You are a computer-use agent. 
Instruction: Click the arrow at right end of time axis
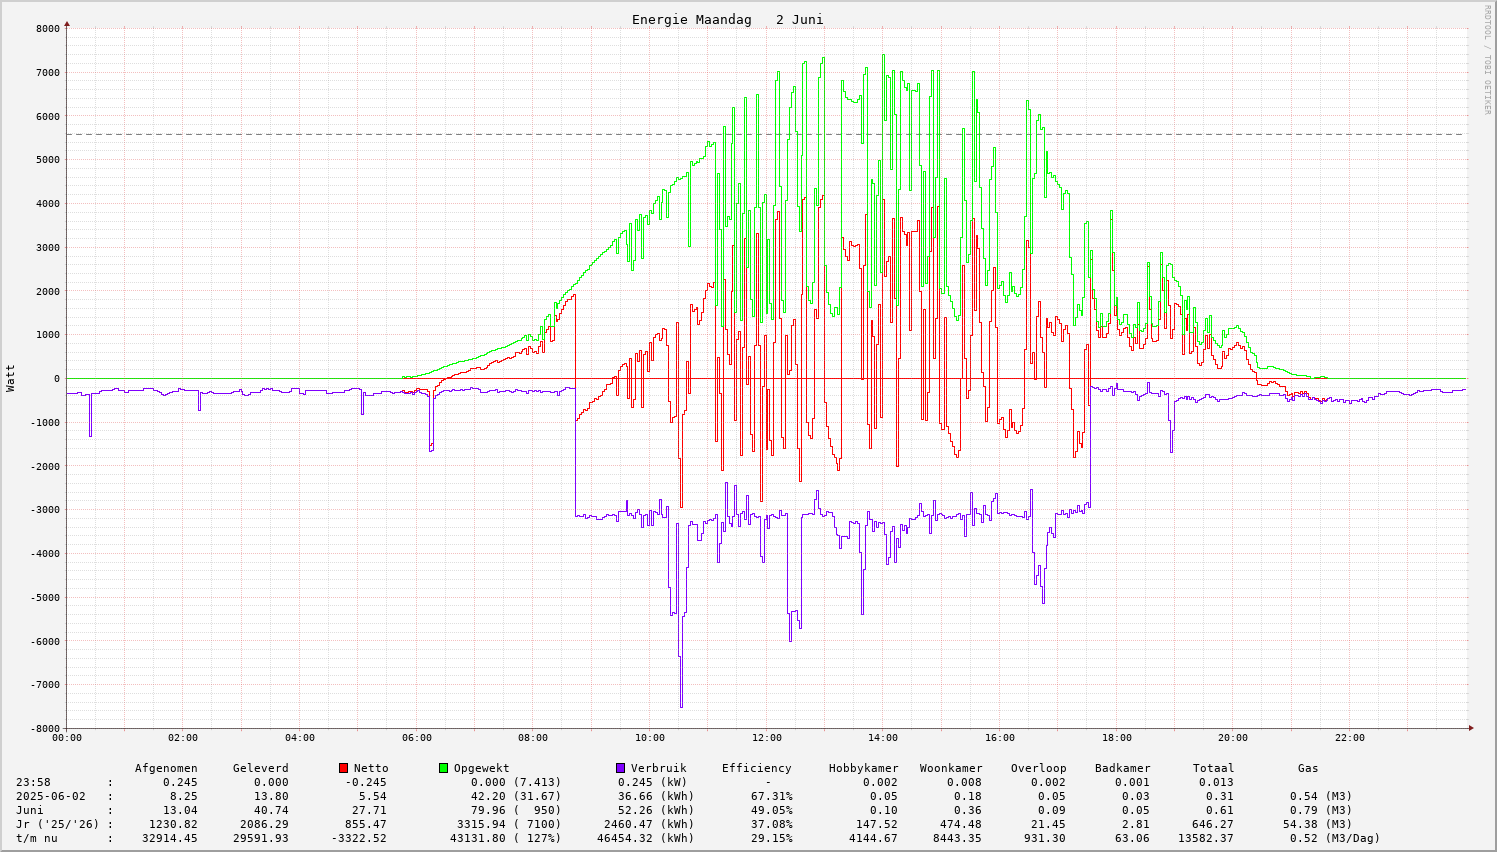point(1471,728)
